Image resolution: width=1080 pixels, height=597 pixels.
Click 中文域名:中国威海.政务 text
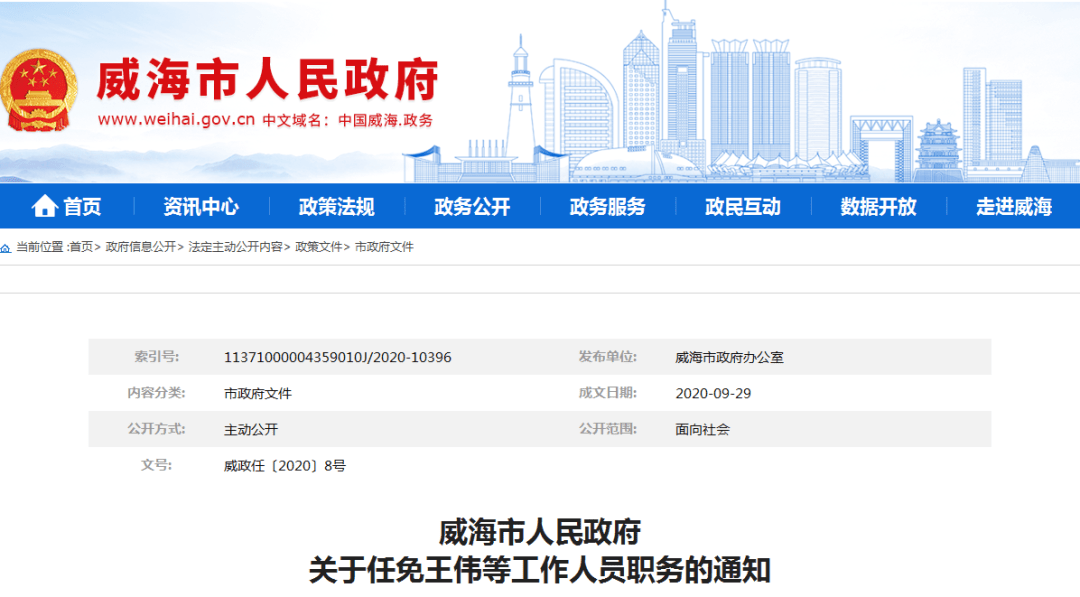[x=347, y=121]
